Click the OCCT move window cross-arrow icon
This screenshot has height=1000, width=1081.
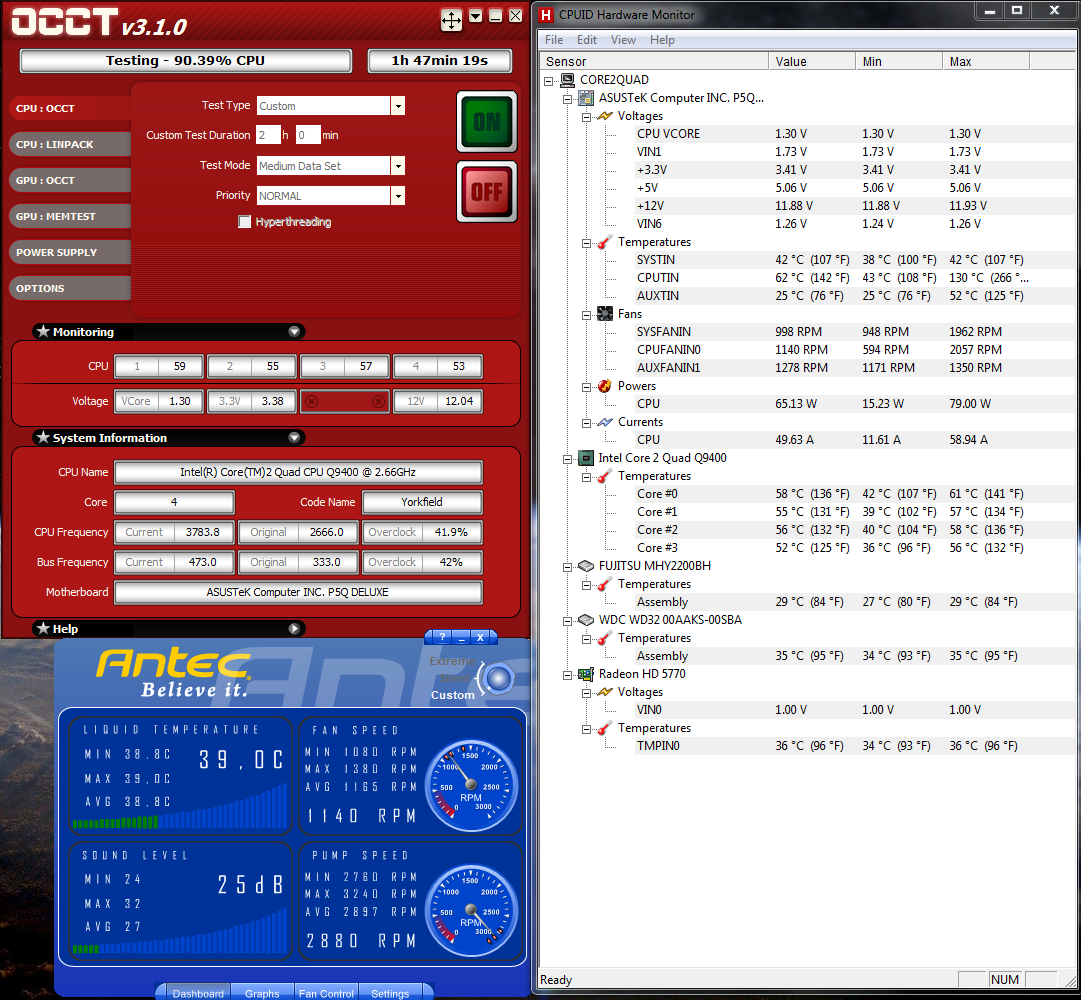pos(451,20)
